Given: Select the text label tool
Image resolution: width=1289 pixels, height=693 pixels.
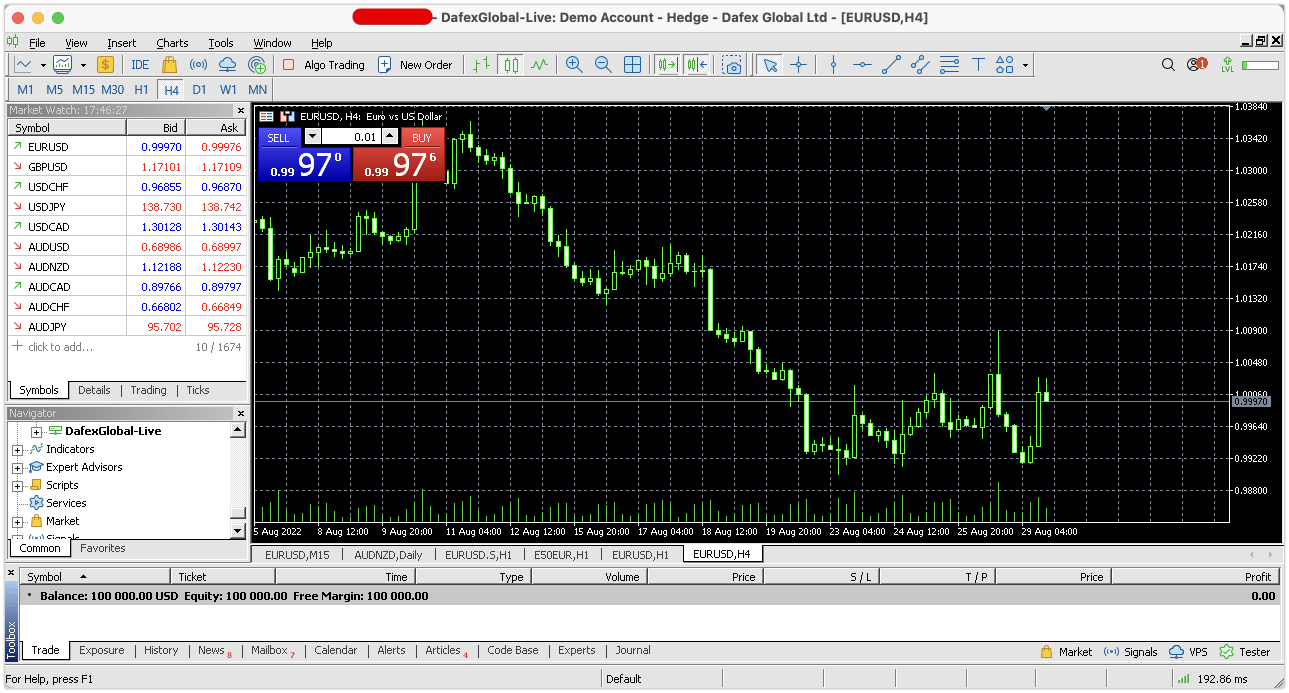Looking at the screenshot, I should click(x=978, y=65).
